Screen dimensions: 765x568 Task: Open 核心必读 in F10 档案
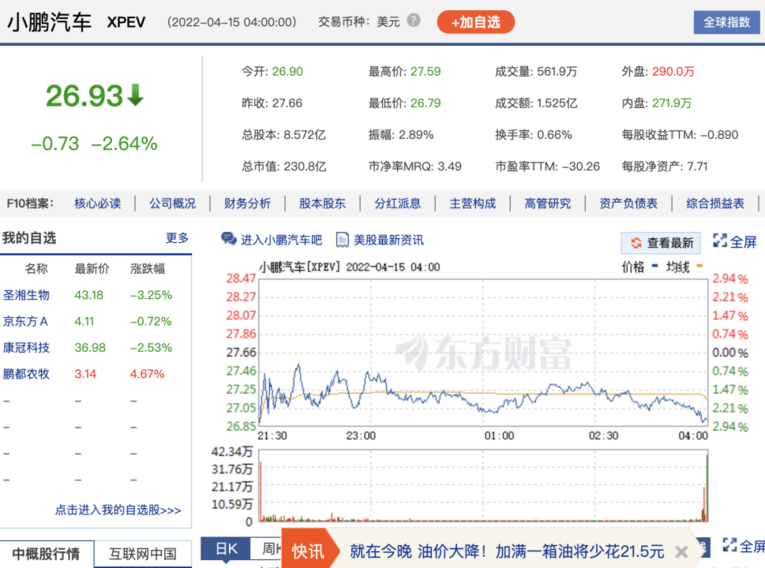pyautogui.click(x=98, y=203)
